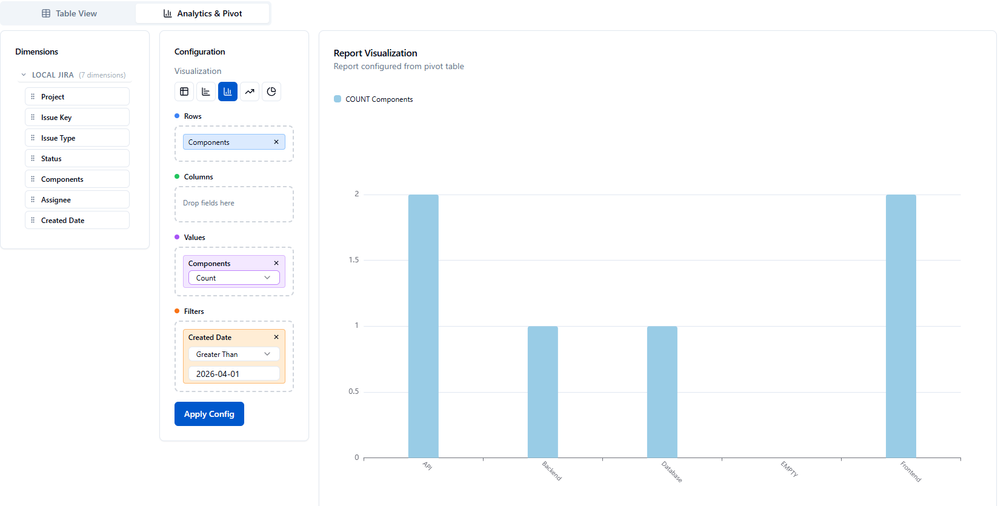This screenshot has height=506, width=998.
Task: Click the Components label in Dimensions list
Action: coord(62,179)
